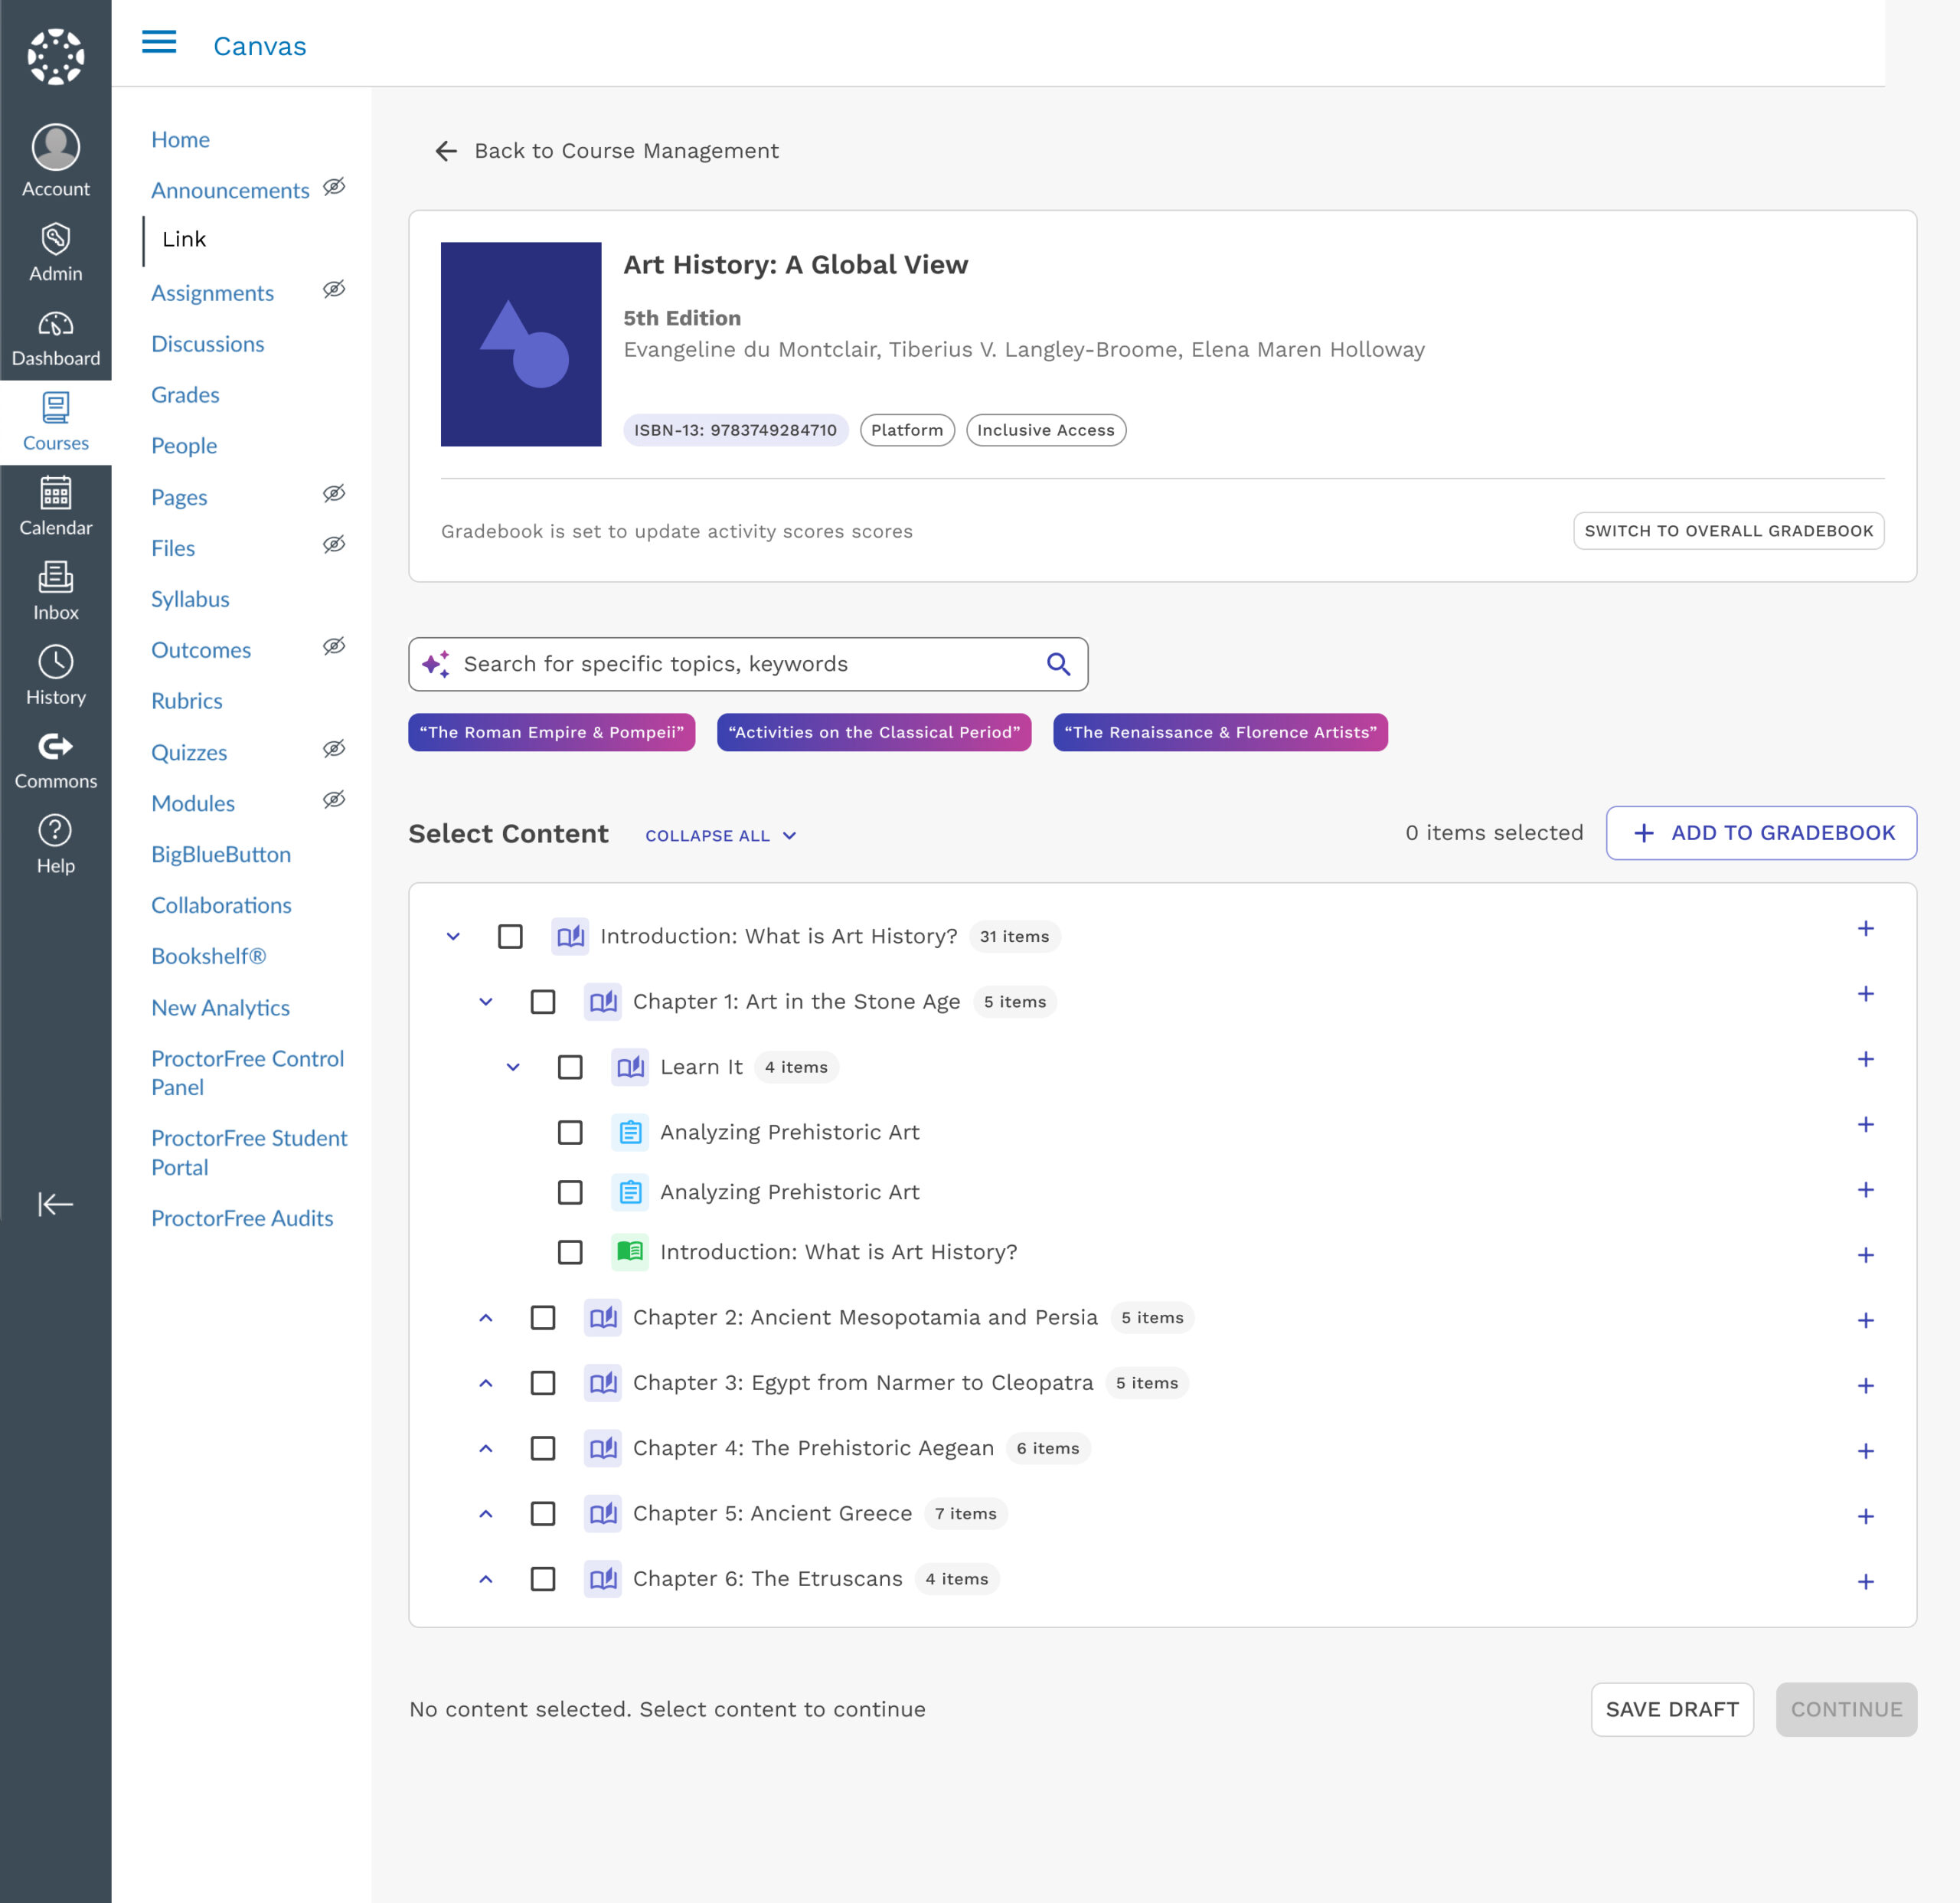This screenshot has width=1960, height=1903.
Task: Click the topic search input field
Action: coord(748,664)
